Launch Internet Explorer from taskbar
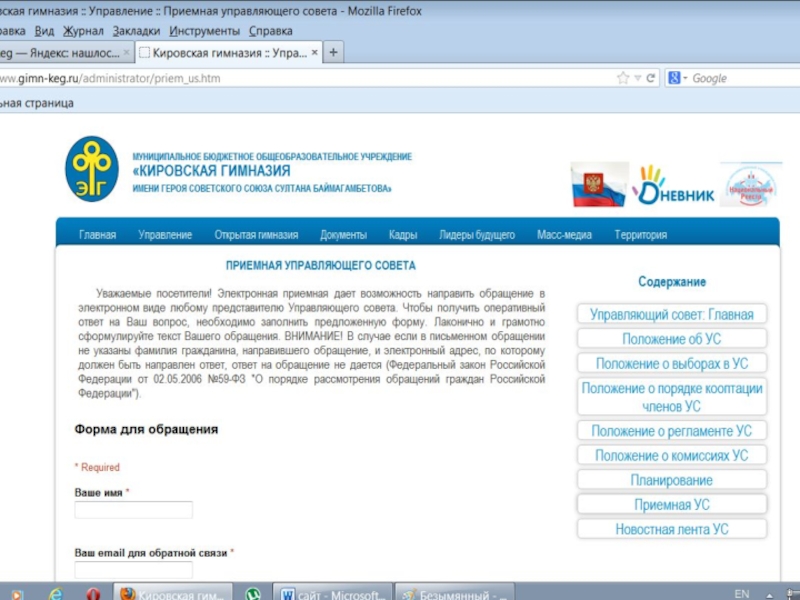Viewport: 800px width, 600px height. point(55,593)
